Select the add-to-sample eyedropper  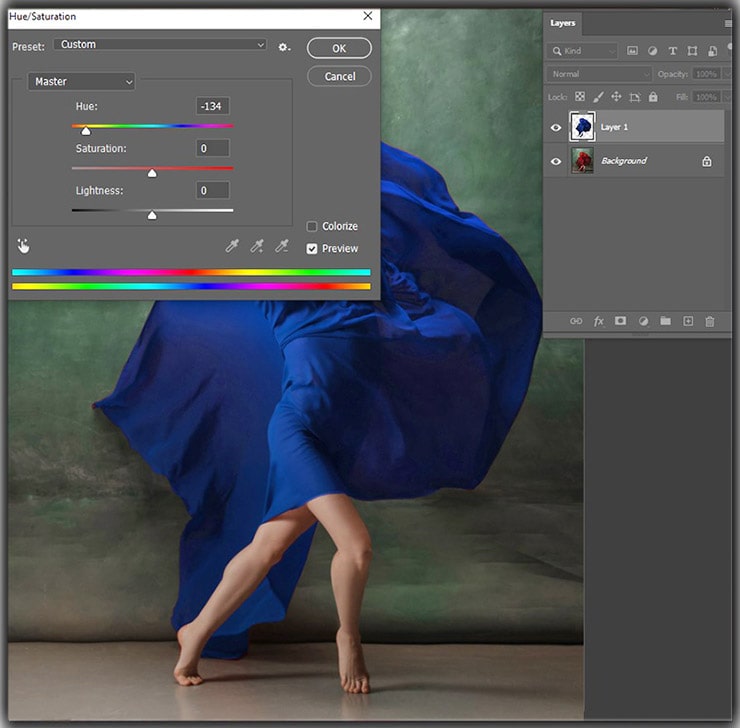point(257,246)
